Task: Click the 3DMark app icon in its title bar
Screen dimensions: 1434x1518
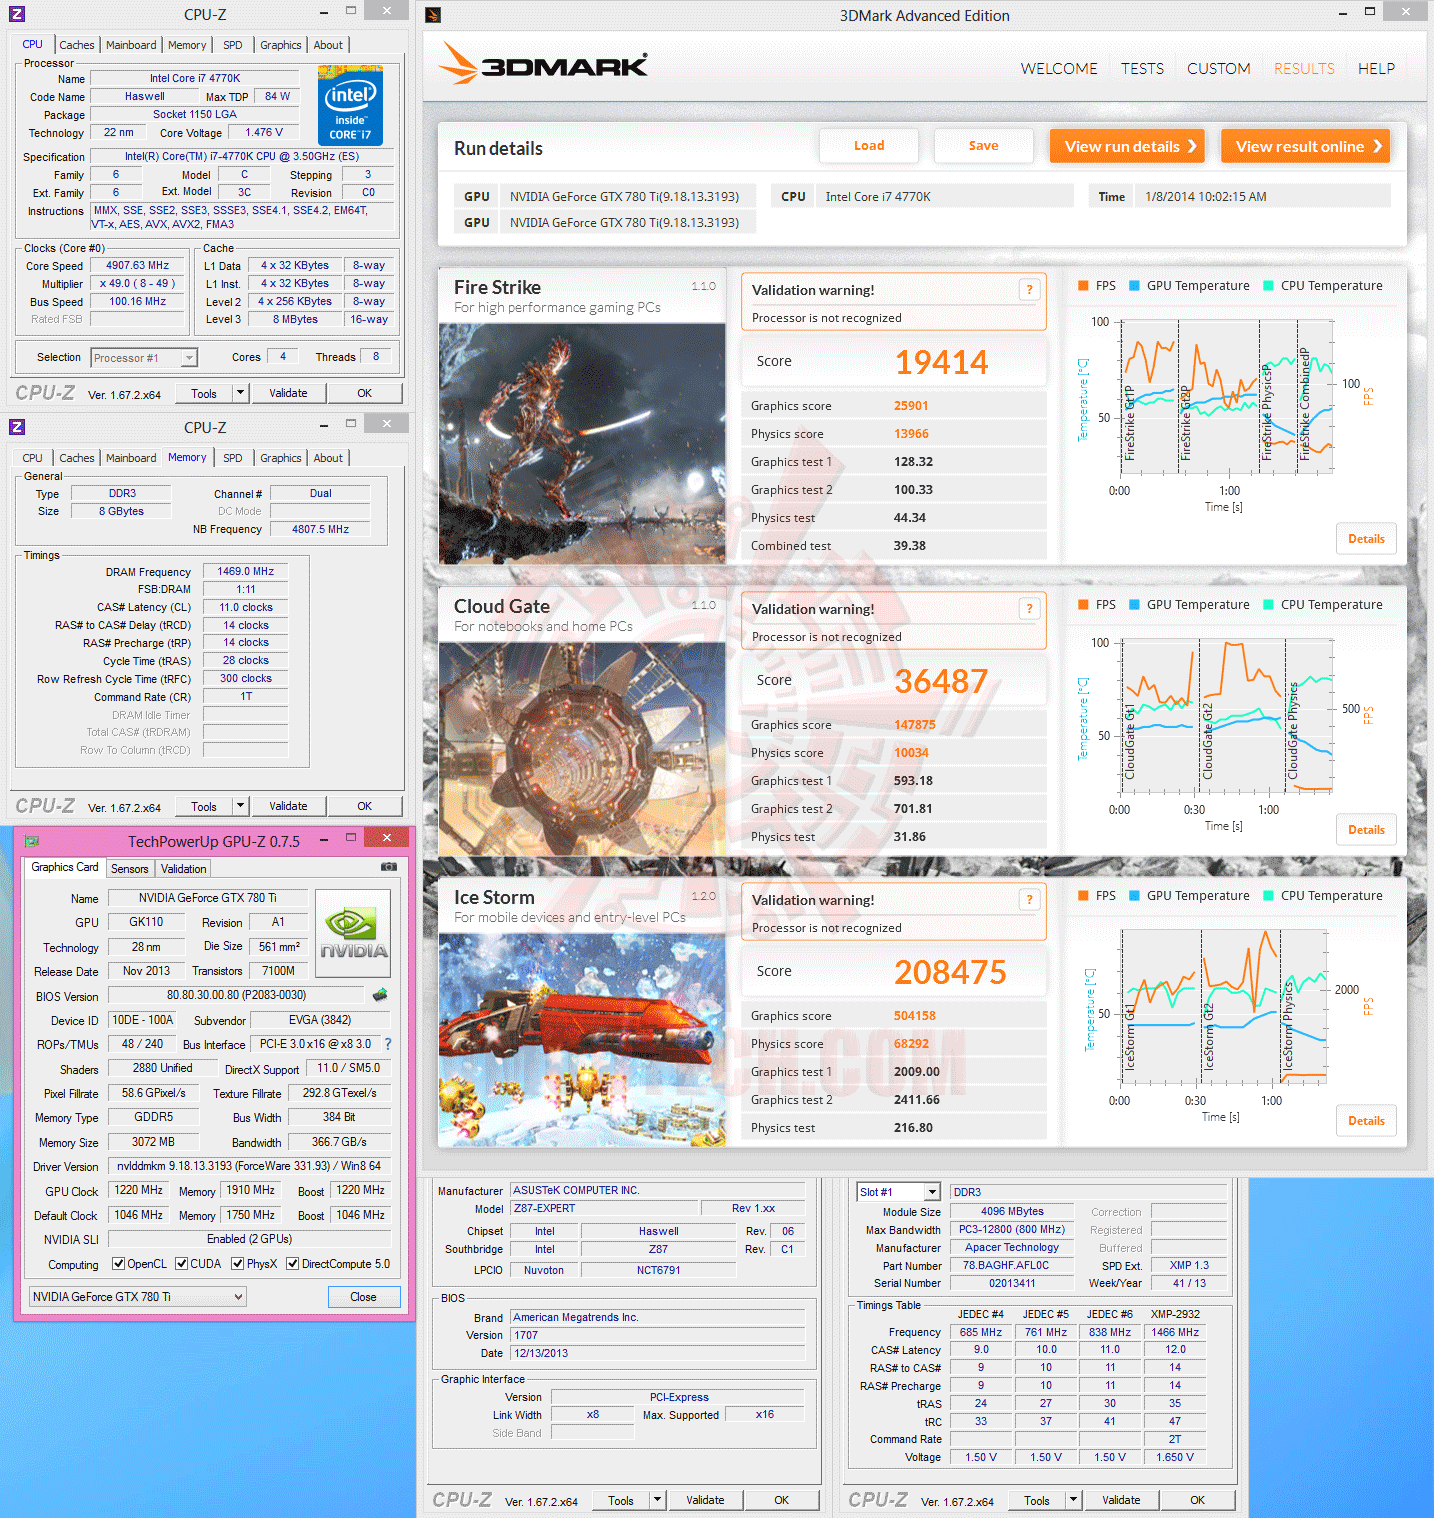Action: coord(433,15)
